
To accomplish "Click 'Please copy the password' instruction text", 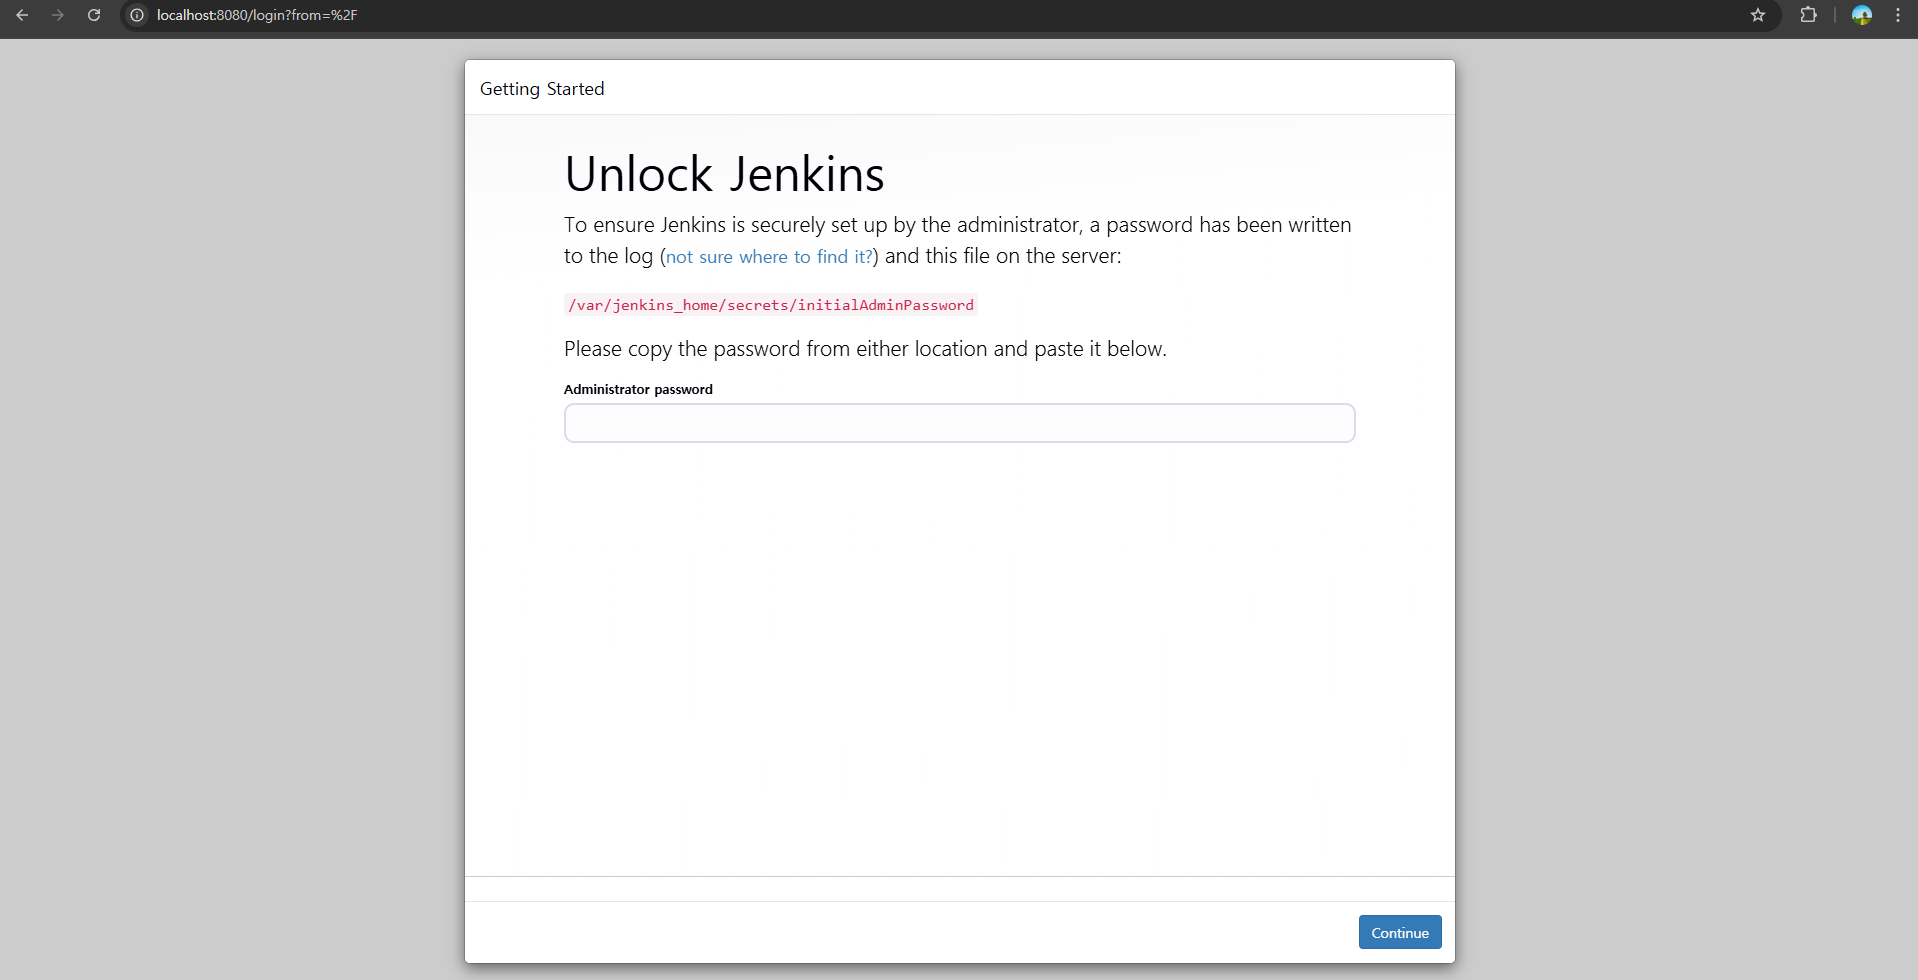I will 865,349.
